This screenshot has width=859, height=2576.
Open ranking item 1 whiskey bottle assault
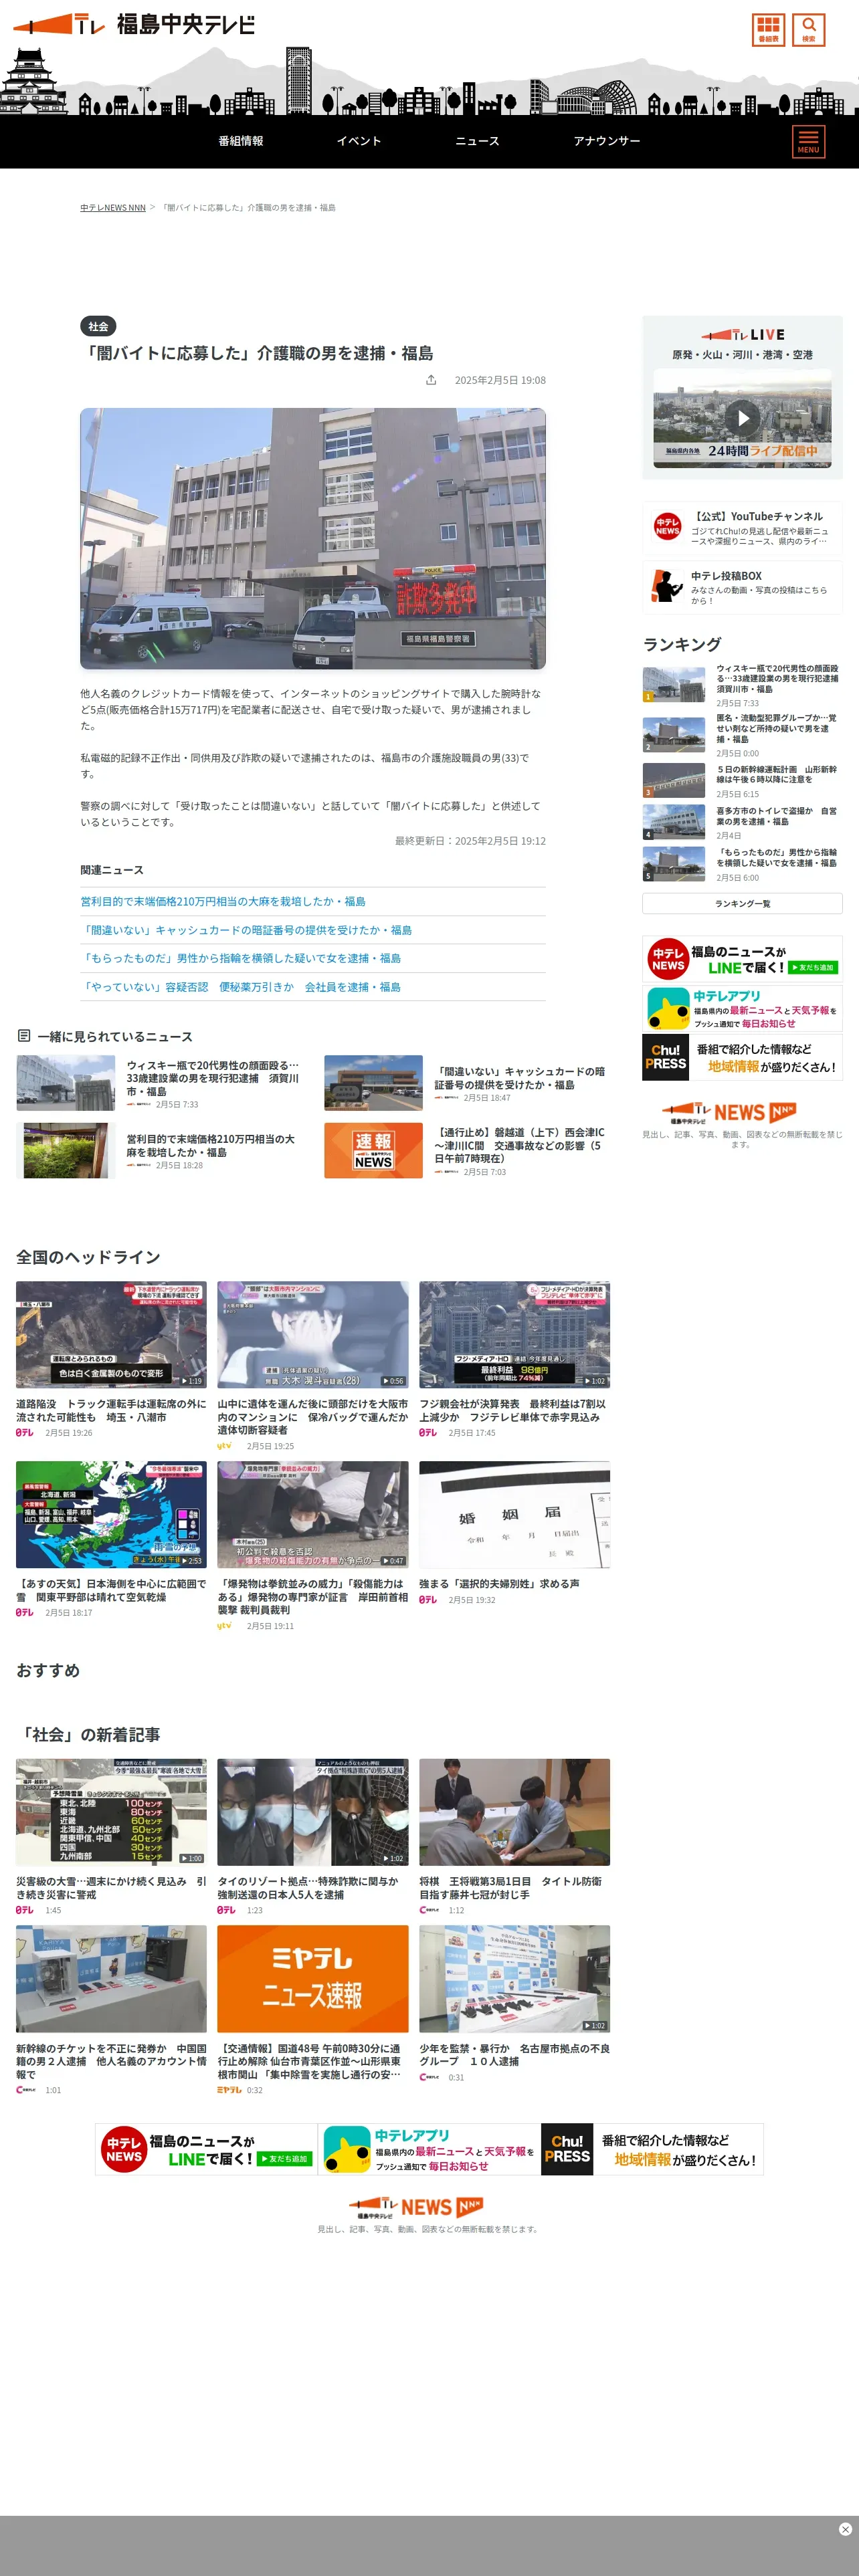(x=742, y=685)
